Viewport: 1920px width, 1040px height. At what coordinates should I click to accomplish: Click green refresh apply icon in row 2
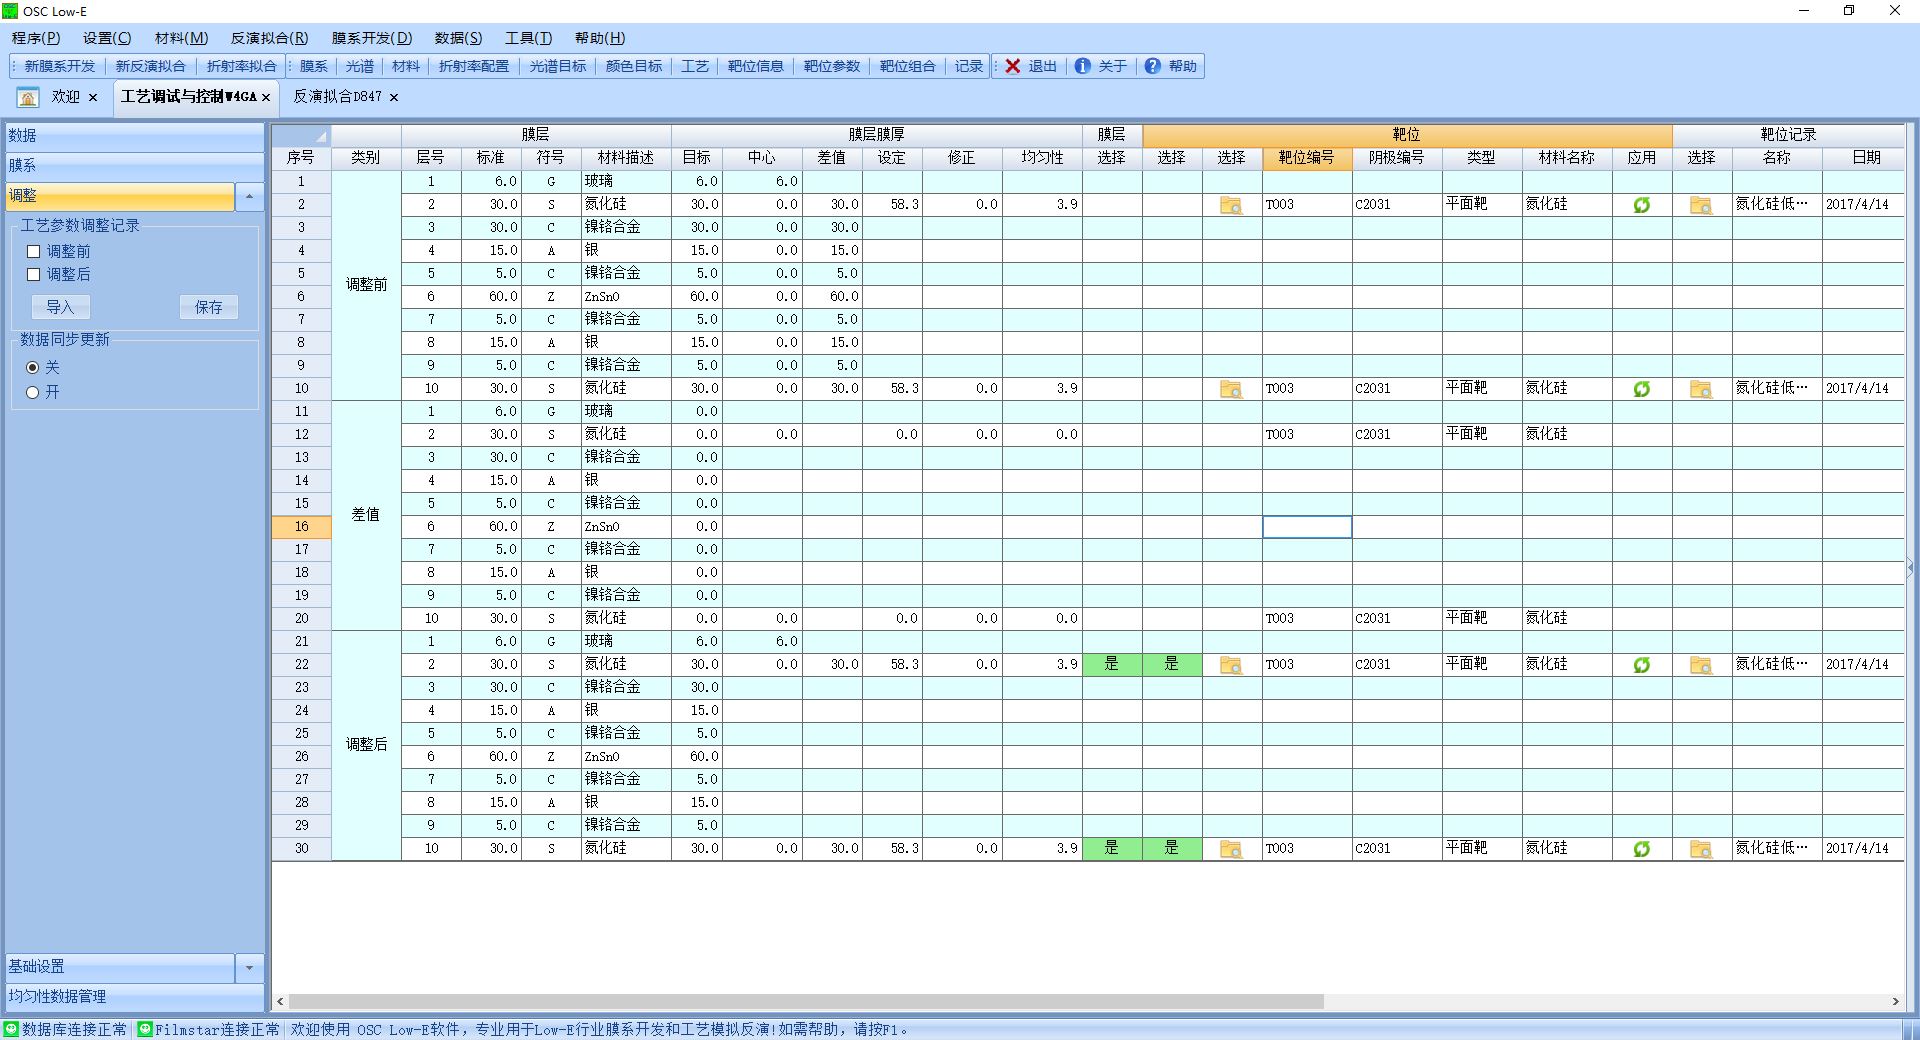[x=1641, y=205]
